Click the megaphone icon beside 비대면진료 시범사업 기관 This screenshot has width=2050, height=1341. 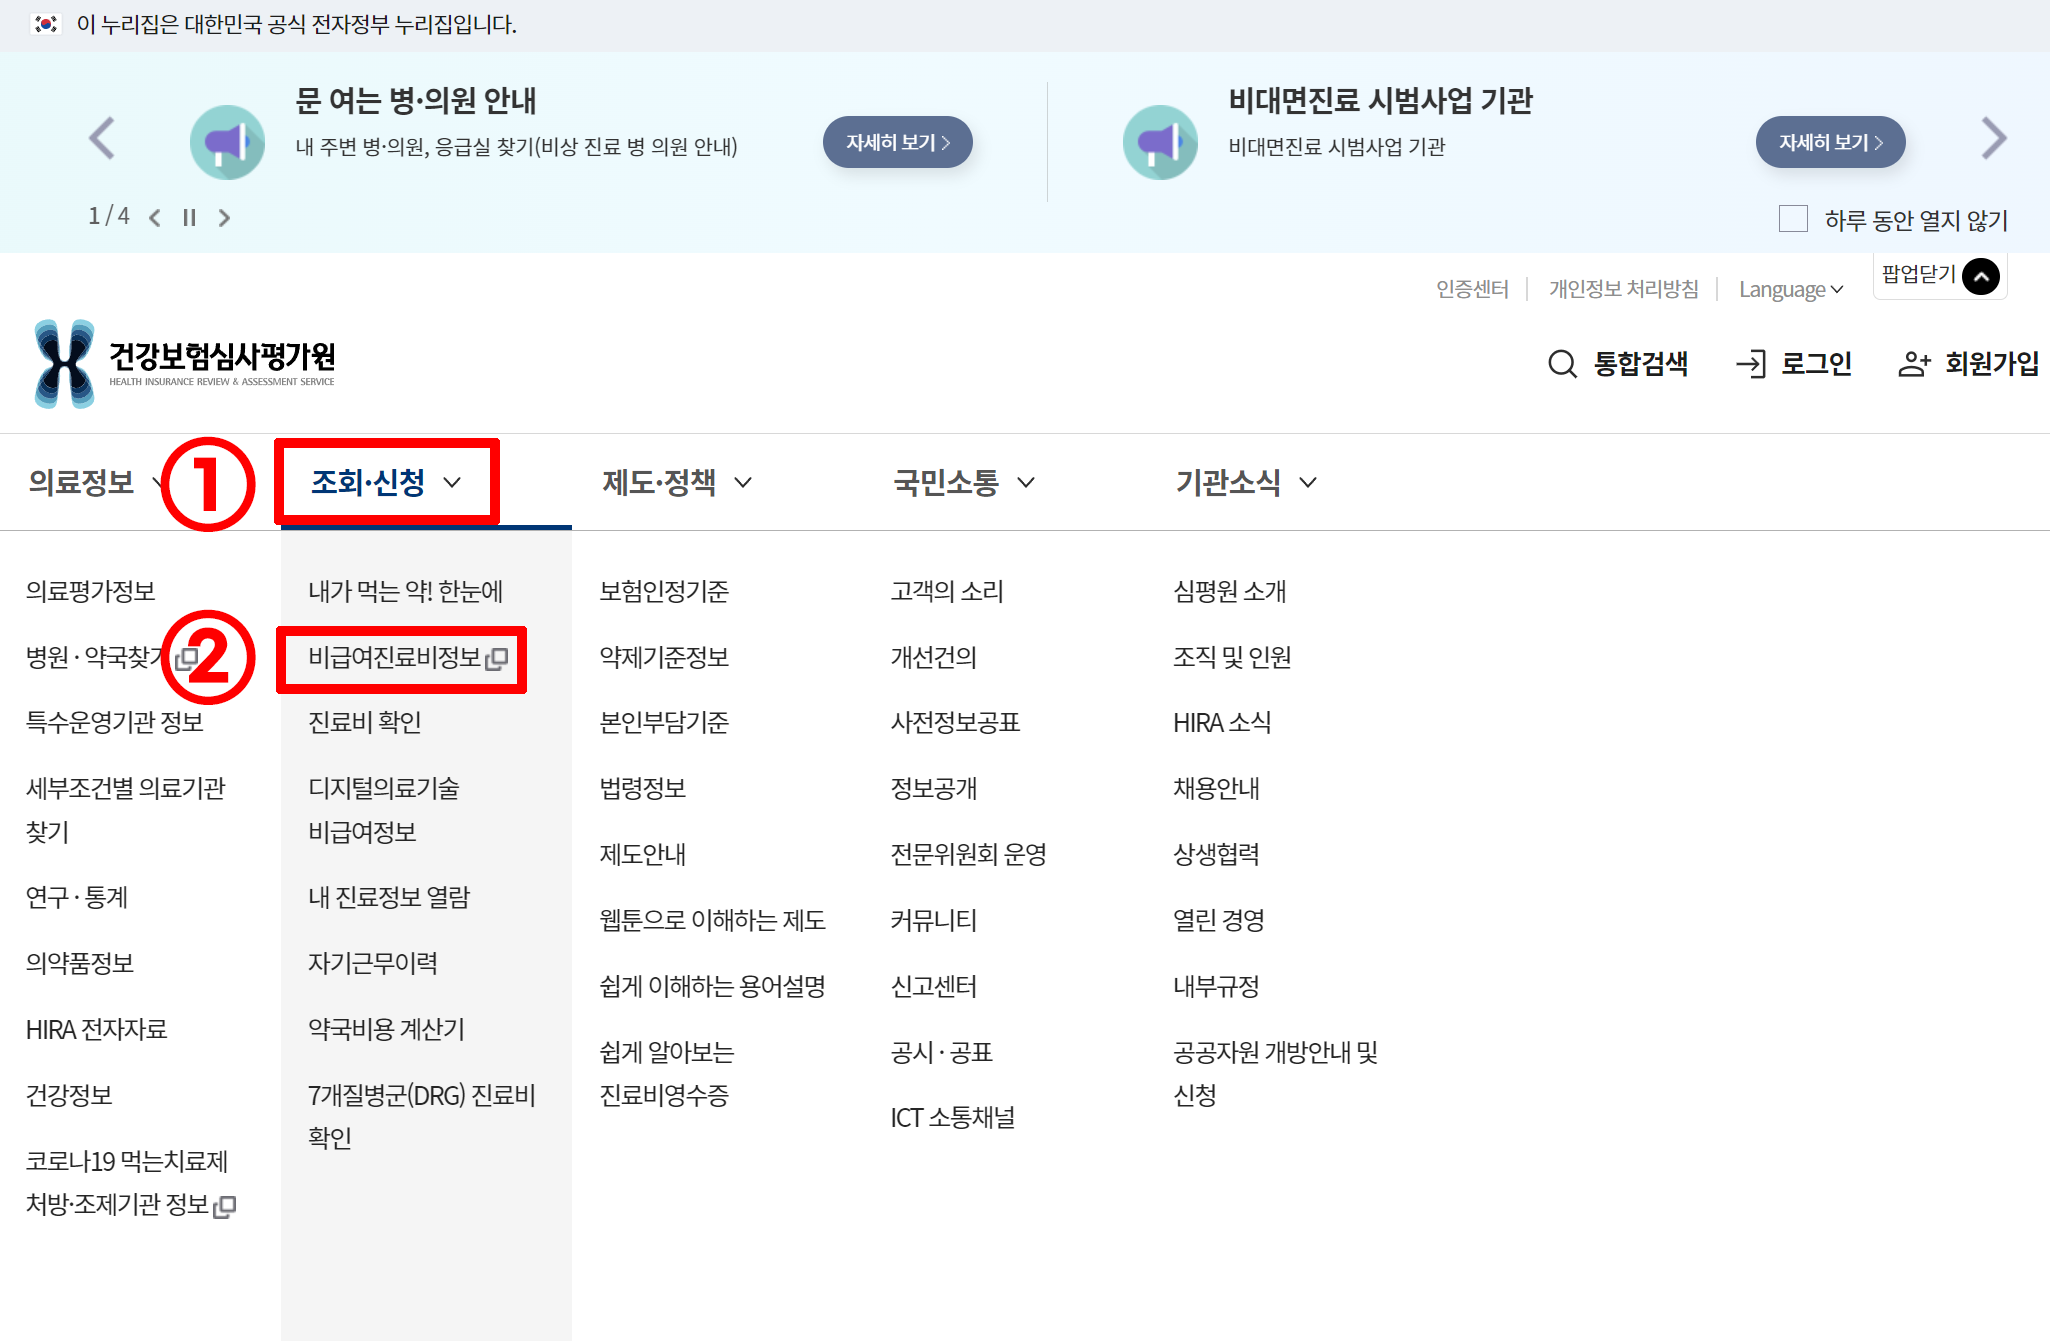coord(1159,142)
